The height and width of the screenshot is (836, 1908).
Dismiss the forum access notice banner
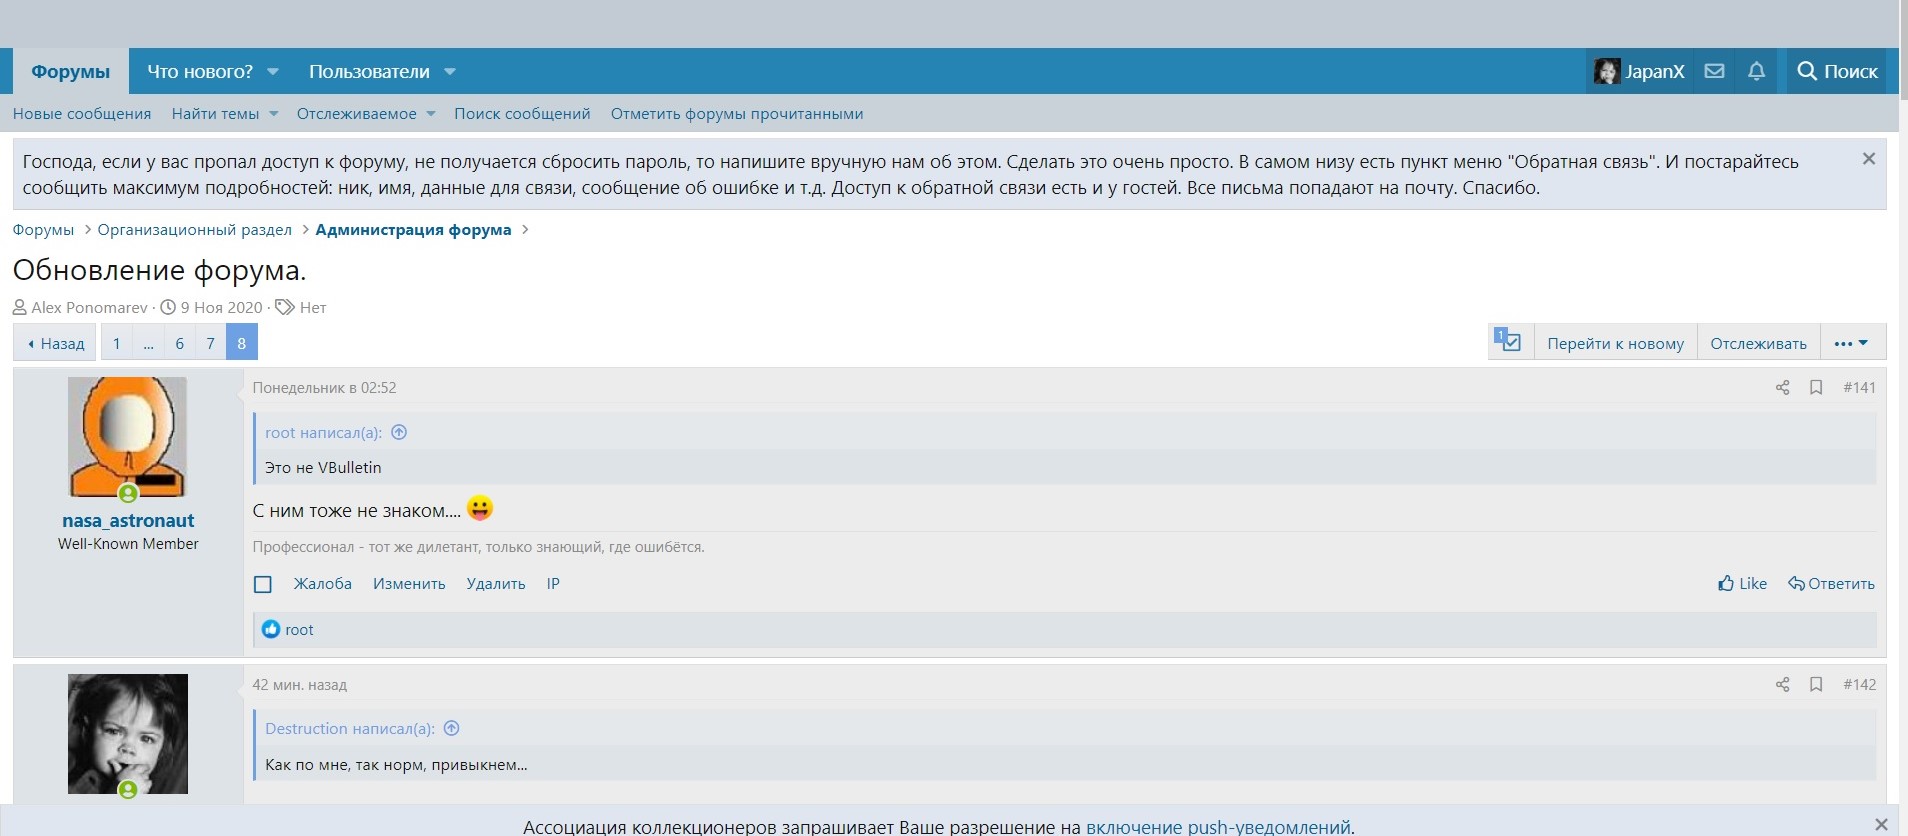[x=1868, y=159]
